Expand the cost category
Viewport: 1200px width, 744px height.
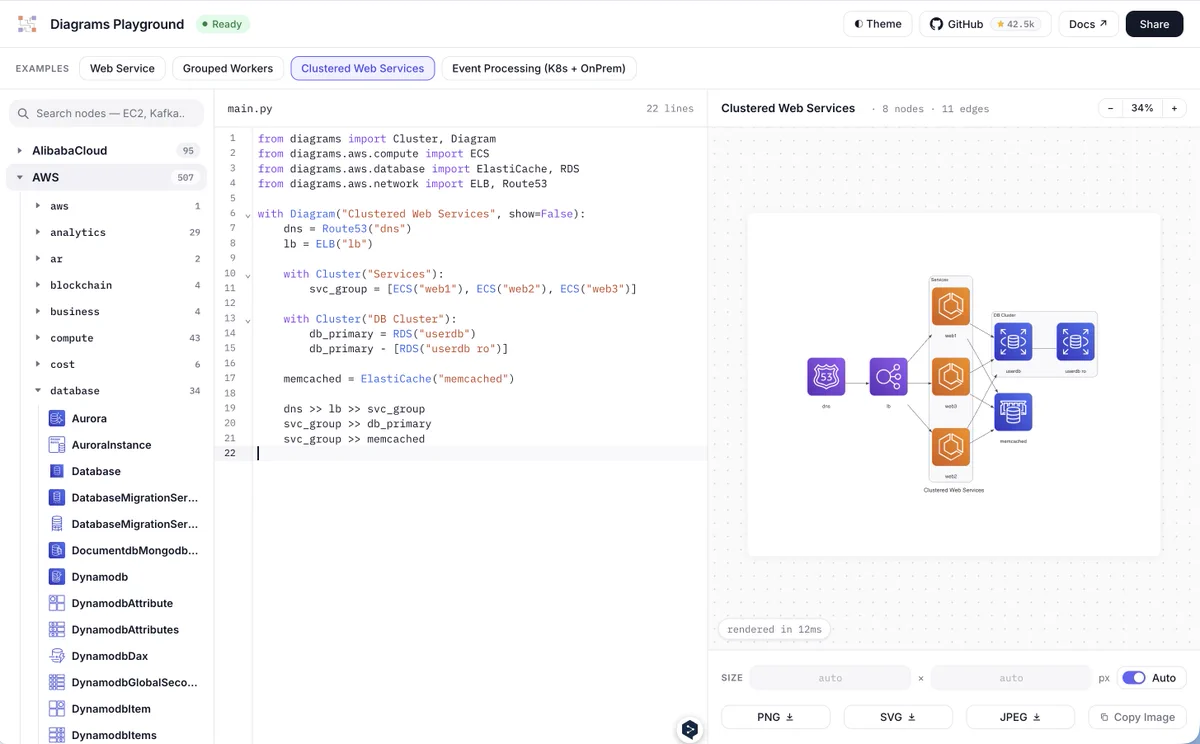coord(38,364)
